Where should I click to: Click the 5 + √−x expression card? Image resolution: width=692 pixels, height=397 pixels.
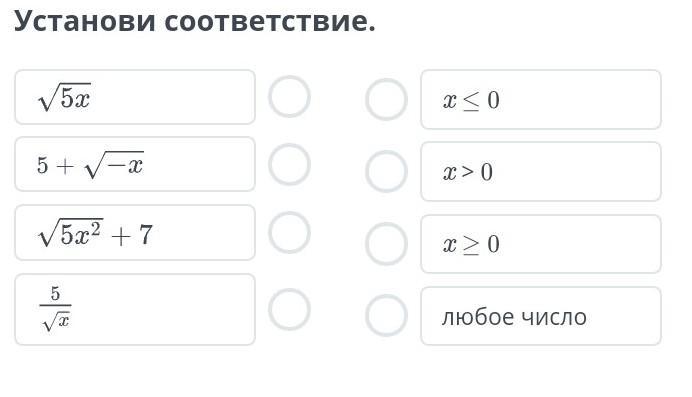[135, 164]
